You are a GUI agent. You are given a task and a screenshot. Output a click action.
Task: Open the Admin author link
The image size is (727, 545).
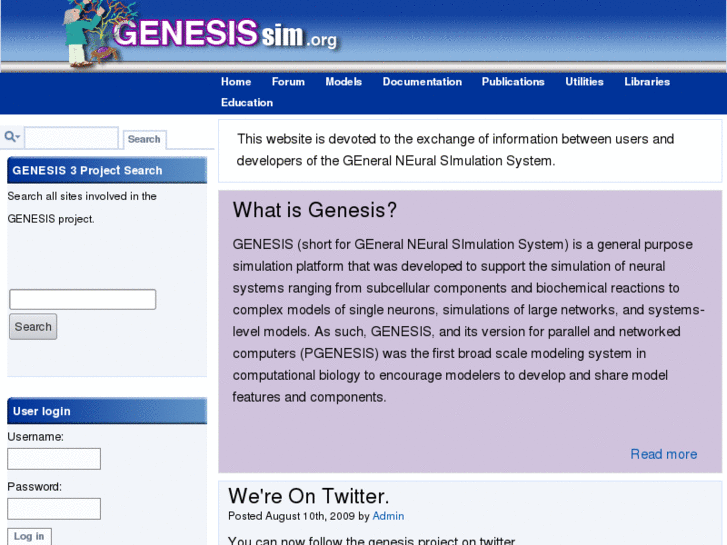[x=388, y=516]
